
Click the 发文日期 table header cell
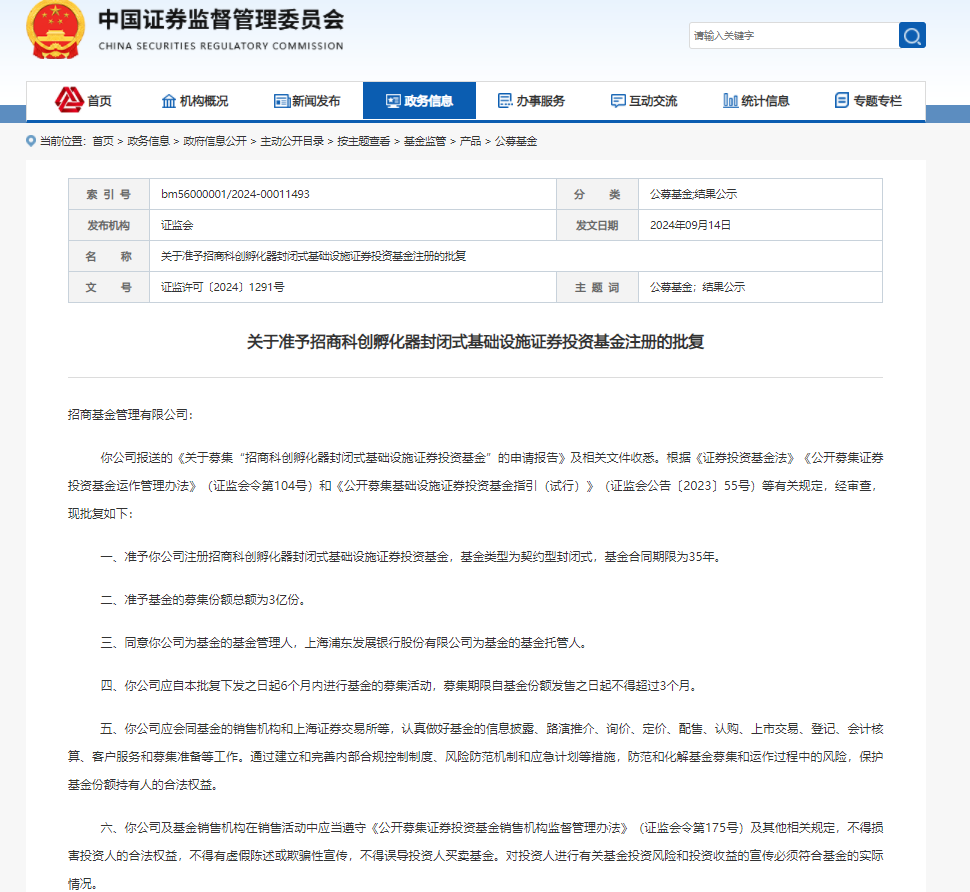coord(597,225)
